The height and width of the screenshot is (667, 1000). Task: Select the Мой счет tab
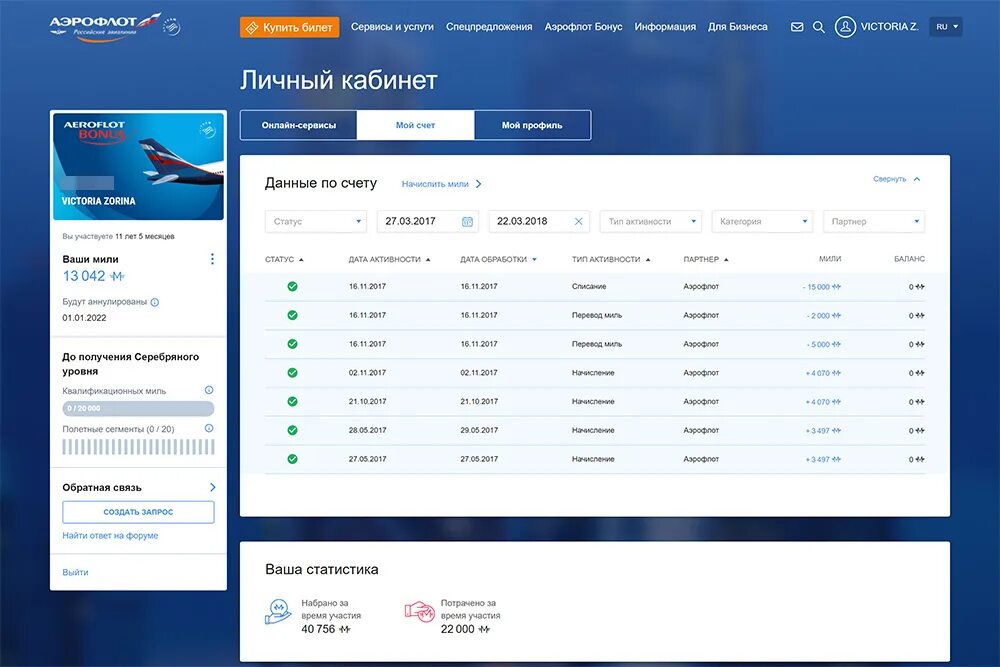coord(415,125)
